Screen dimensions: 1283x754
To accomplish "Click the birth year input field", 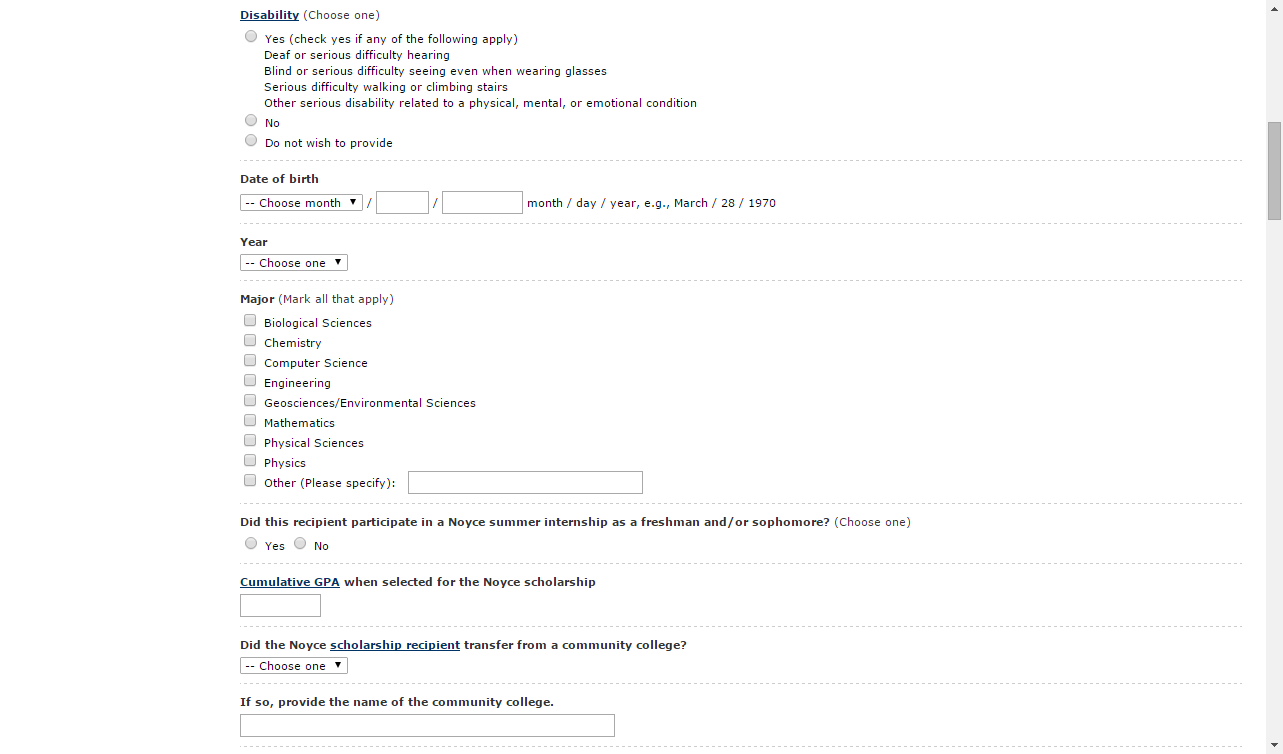I will (482, 203).
